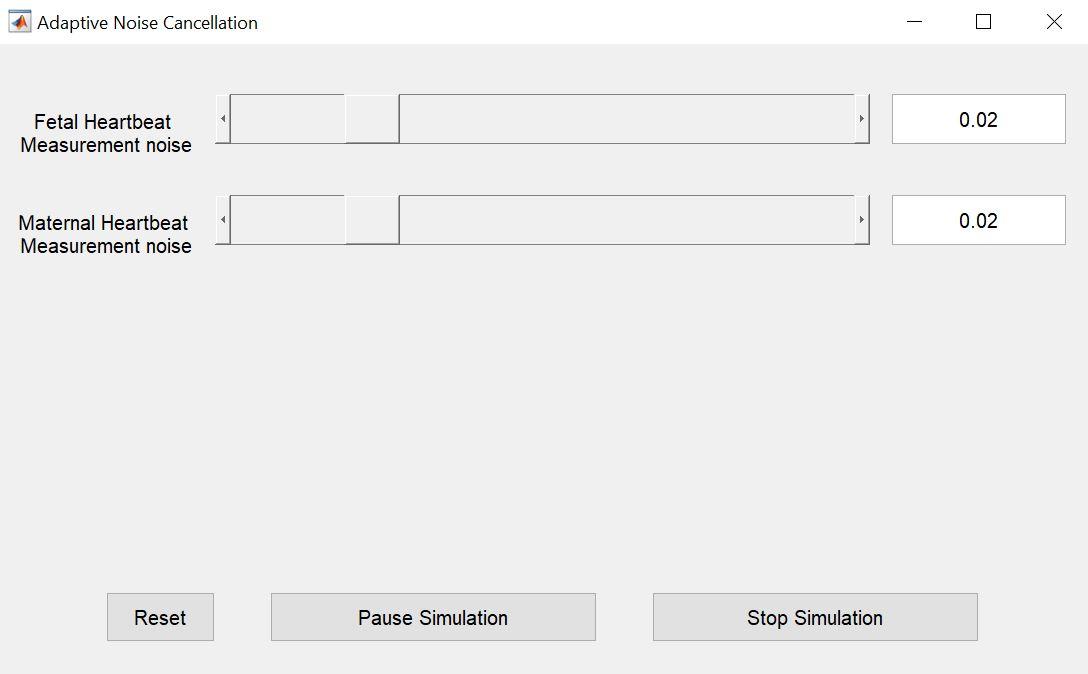
Task: Click the Fetal Heartbeat slider's right arrow
Action: click(x=861, y=119)
